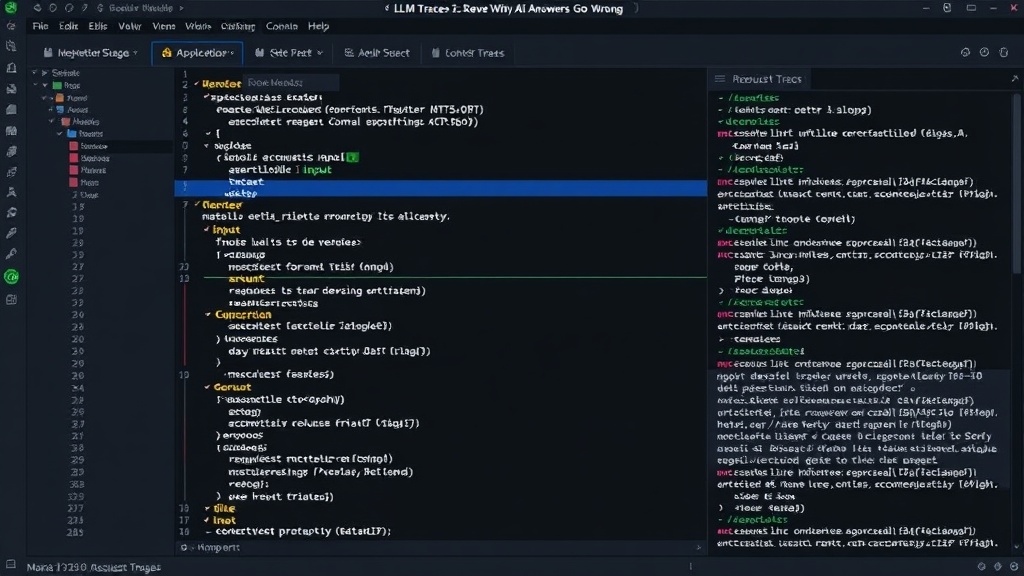Click the refresh icon left of the clock

tap(965, 52)
